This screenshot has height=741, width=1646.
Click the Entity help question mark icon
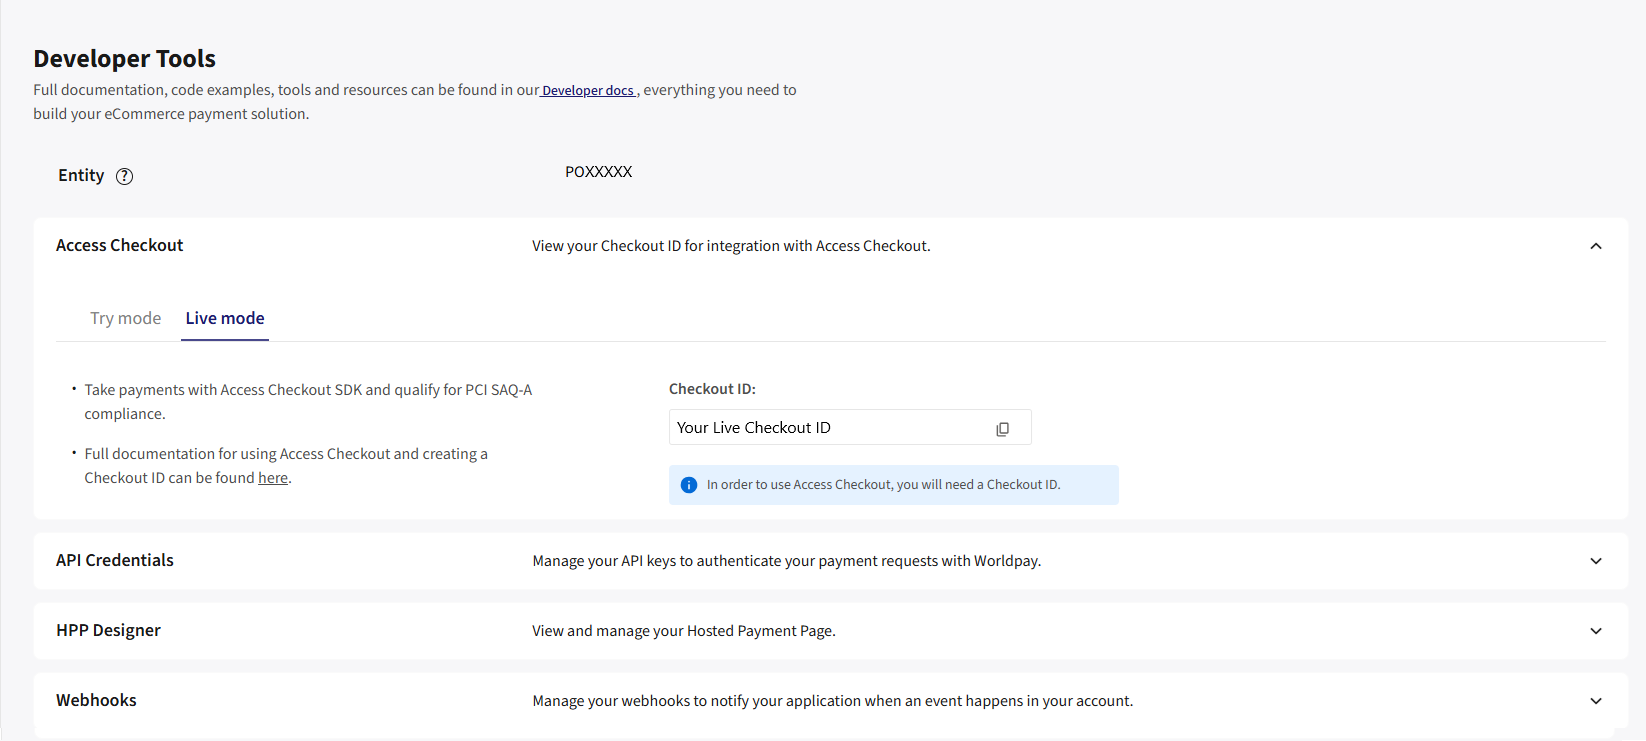coord(124,176)
